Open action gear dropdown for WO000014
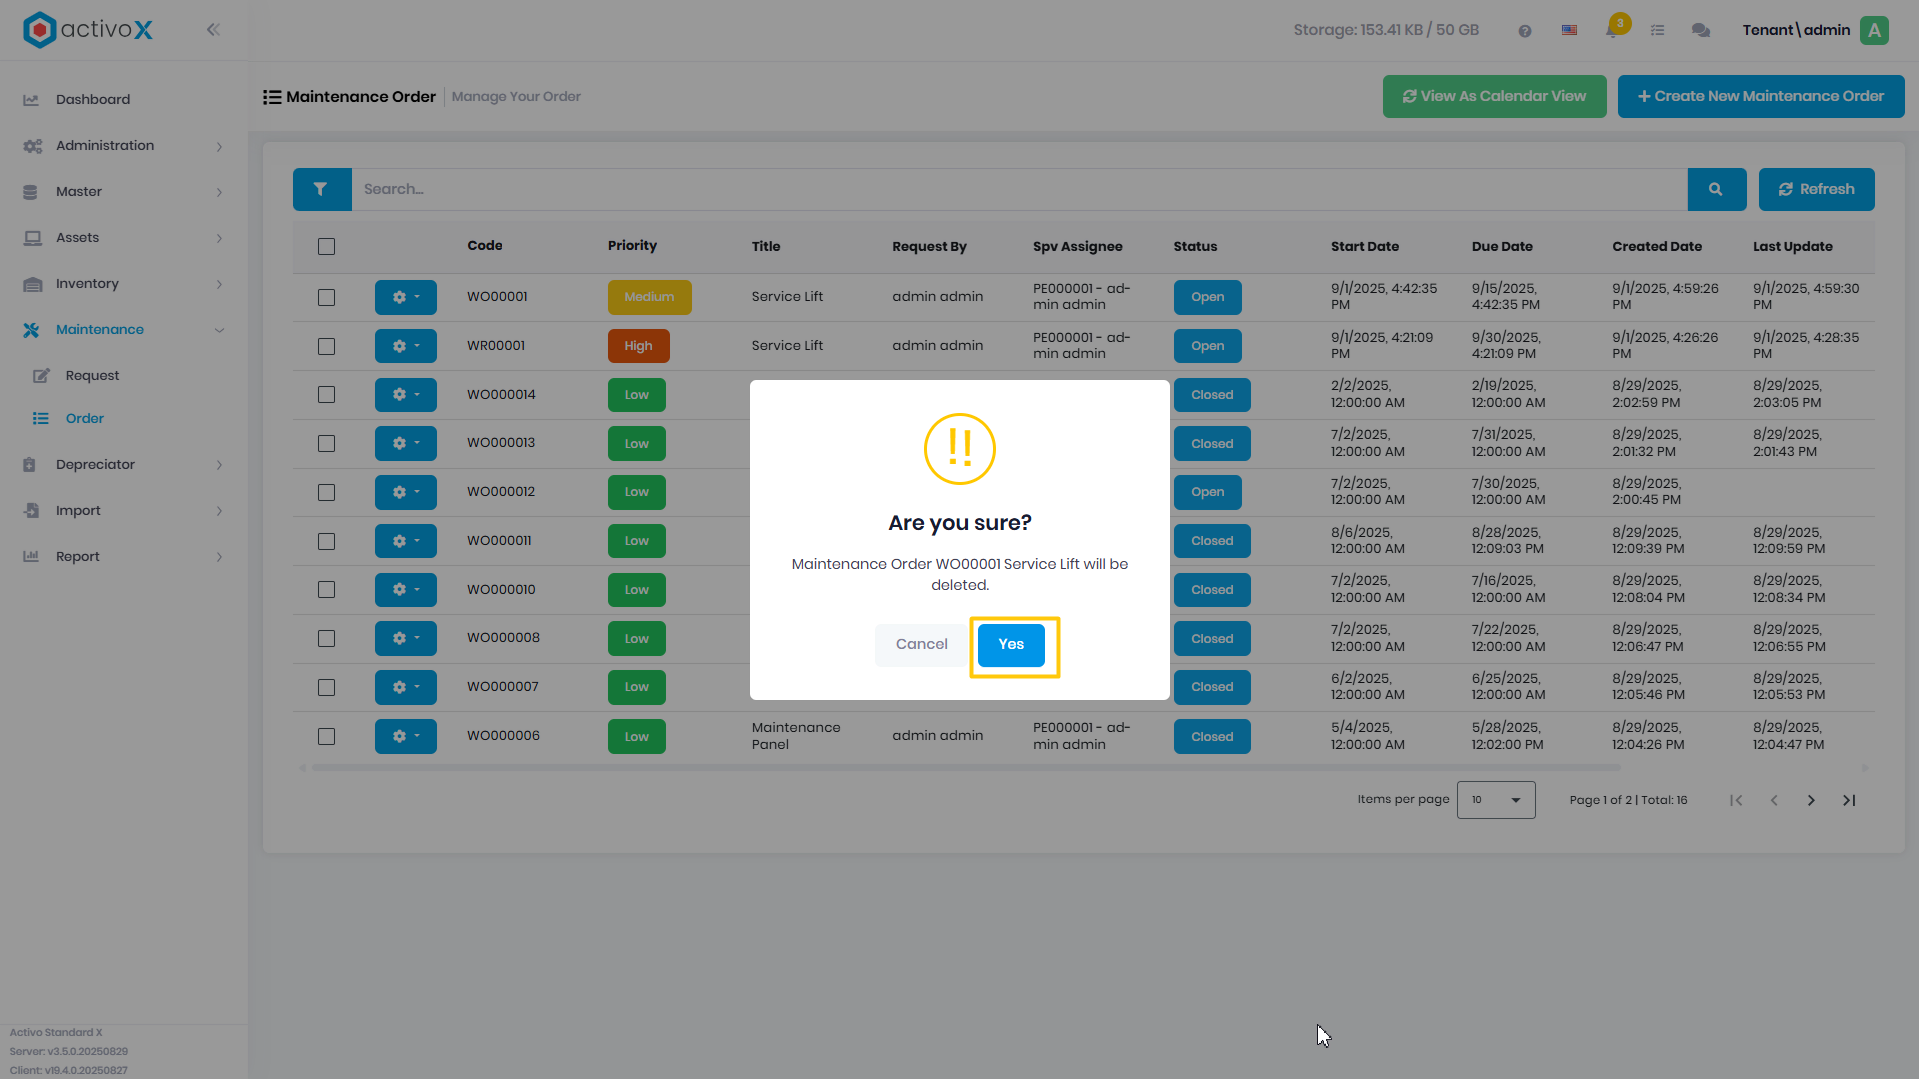 (x=406, y=395)
